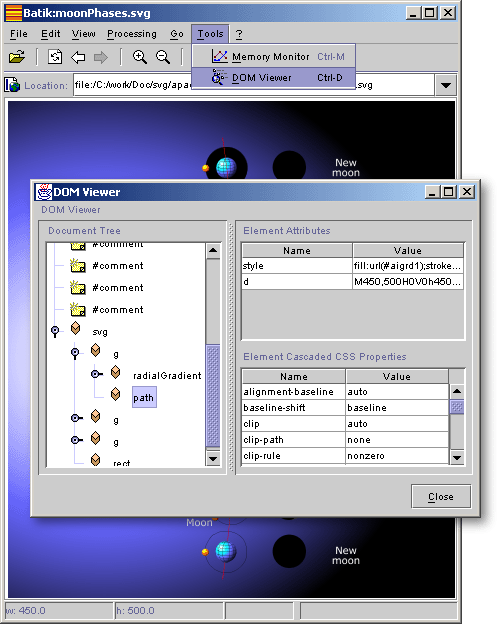Maximize the DOM Viewer window
Viewport: 500px width, 628px height.
pos(449,192)
